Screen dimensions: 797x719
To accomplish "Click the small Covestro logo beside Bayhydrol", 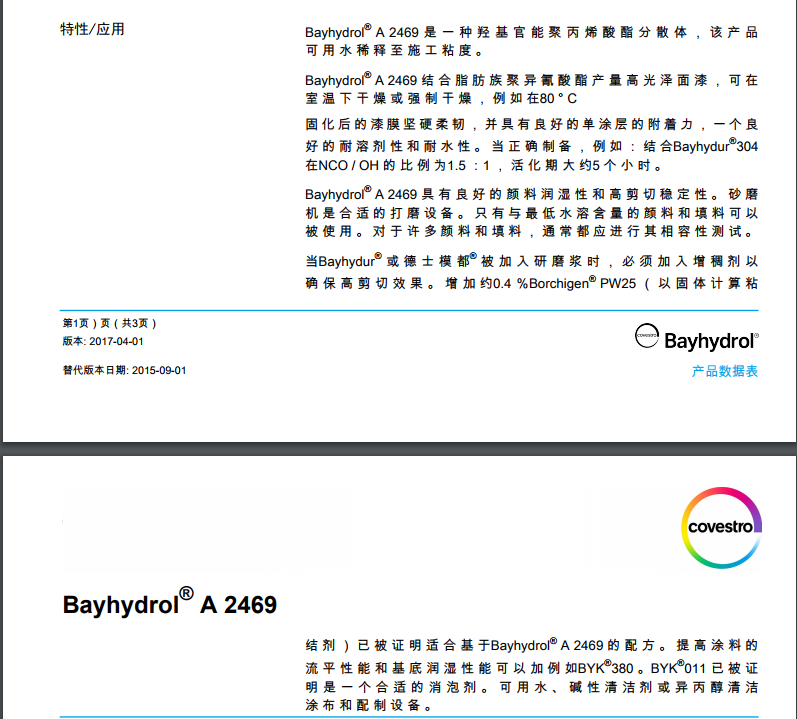I will pos(647,337).
